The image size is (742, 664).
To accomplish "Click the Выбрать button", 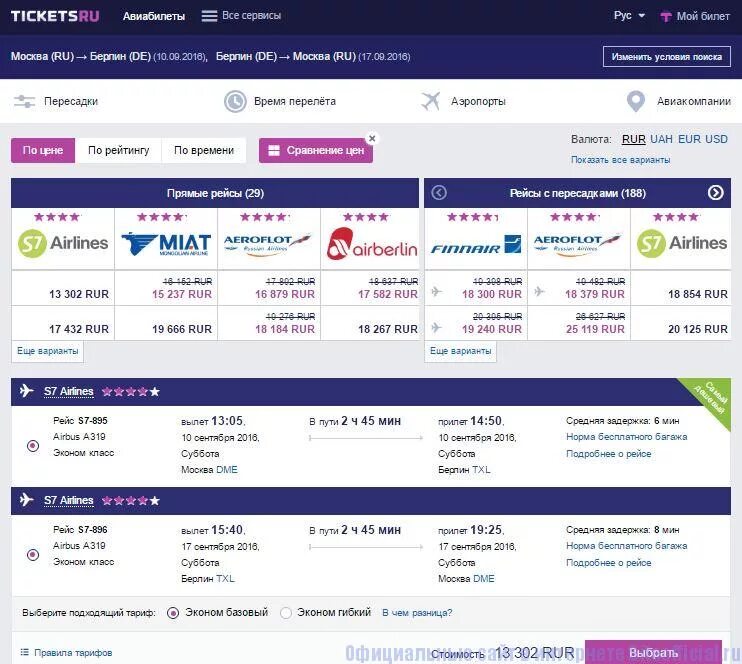I will 653,652.
